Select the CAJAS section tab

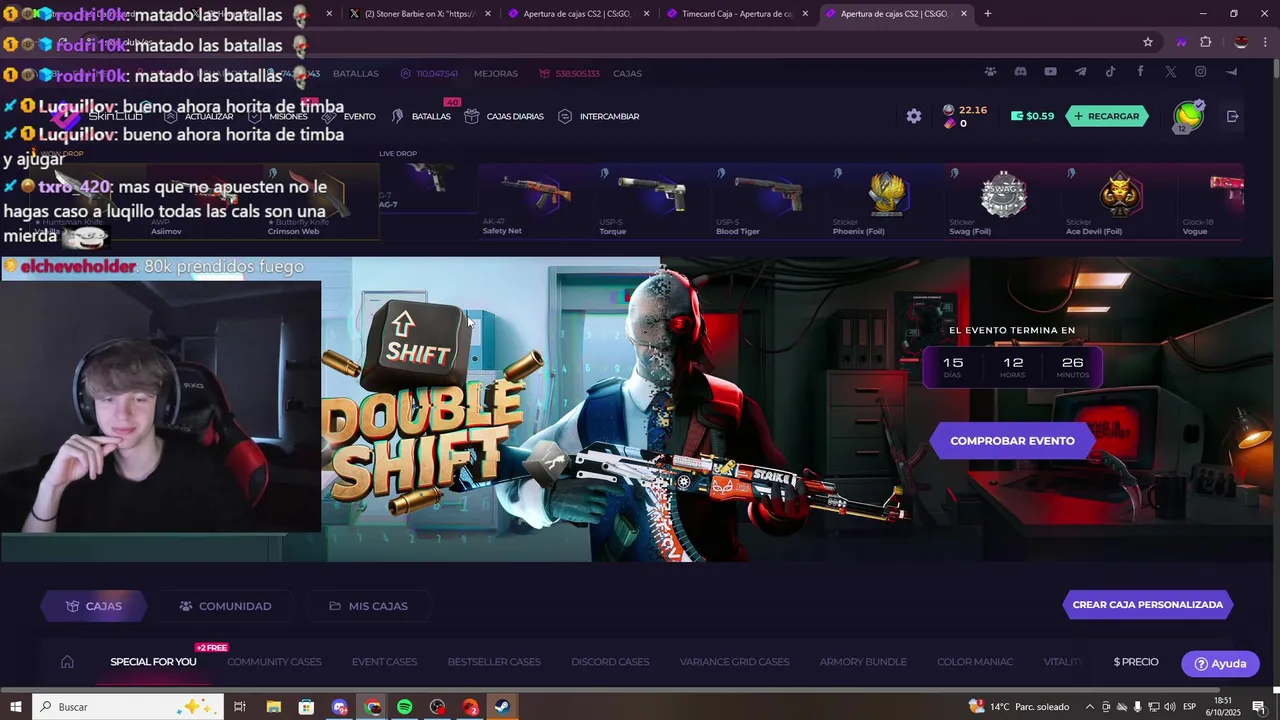tap(93, 606)
